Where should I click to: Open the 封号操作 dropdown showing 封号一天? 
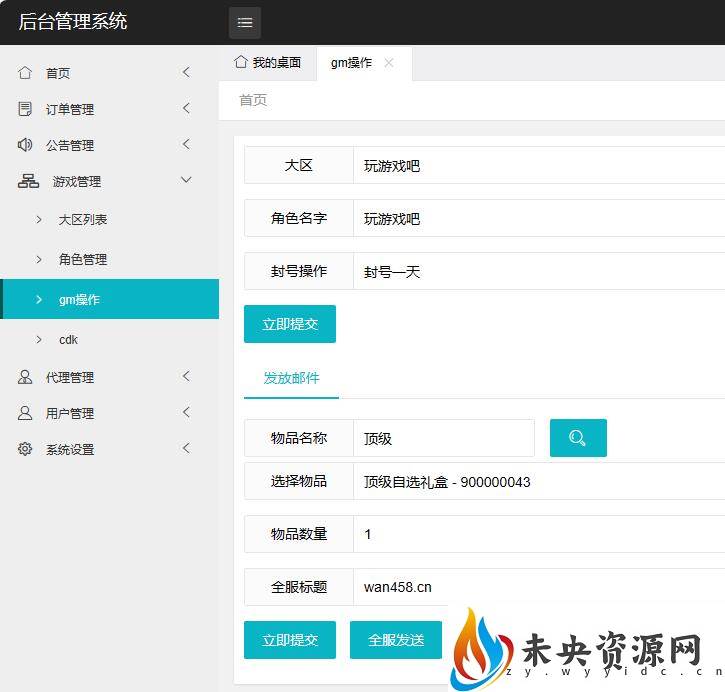click(540, 271)
